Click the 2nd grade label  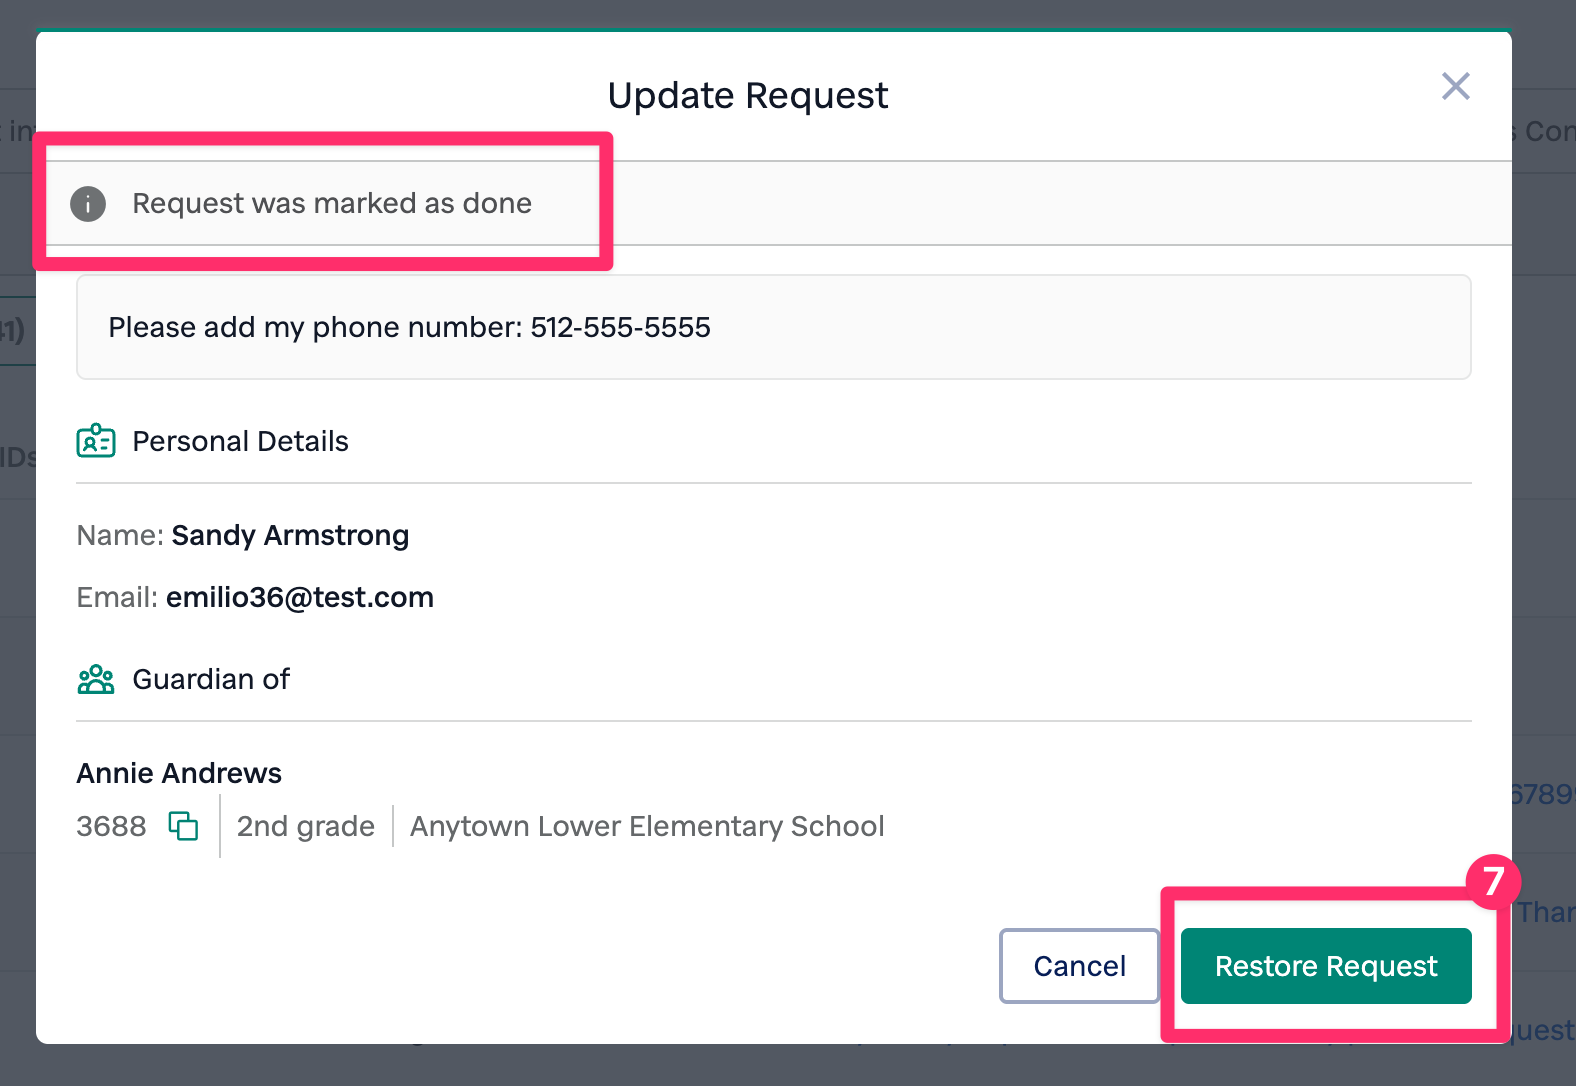coord(305,826)
